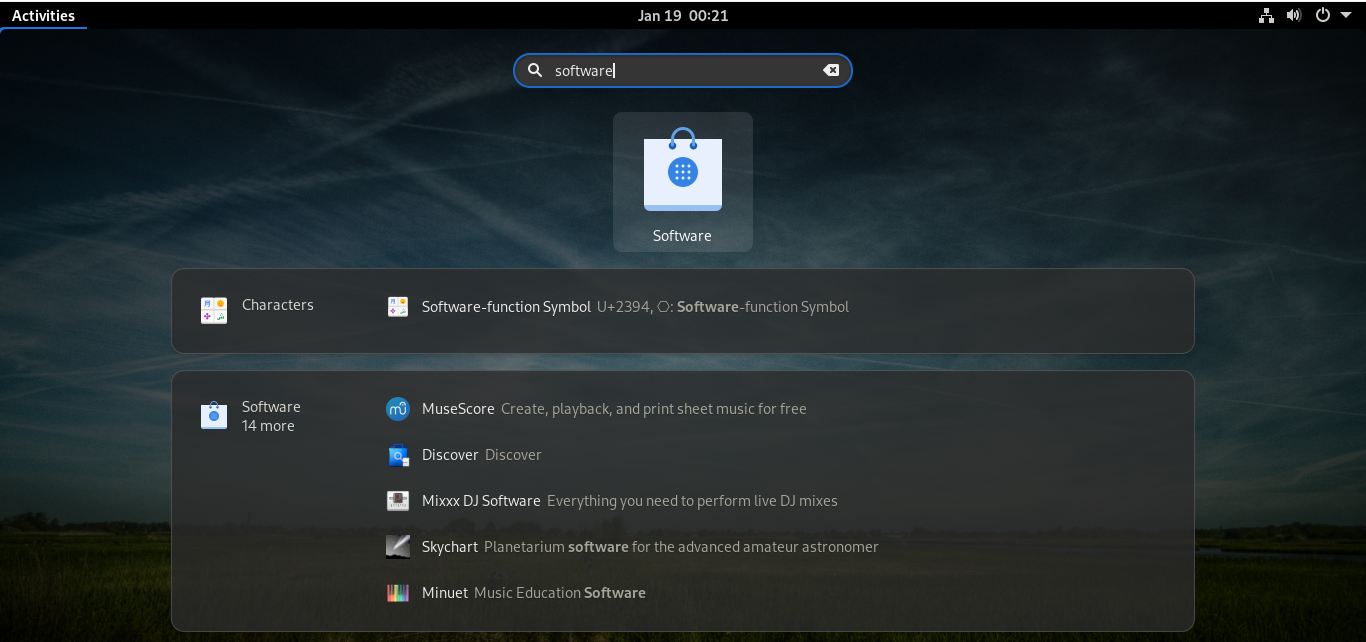Click the volume speaker icon in top bar

point(1294,15)
